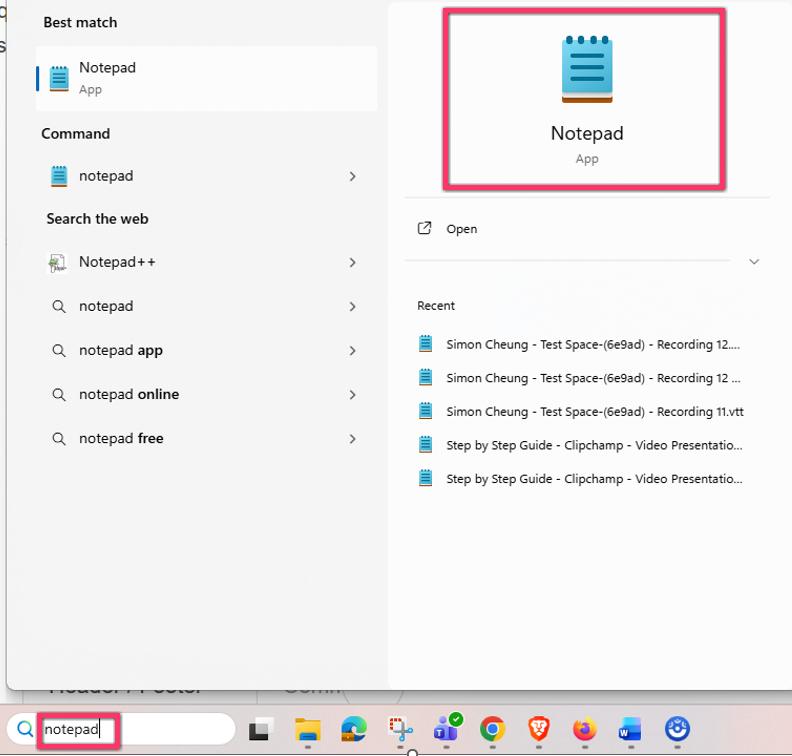Open Snipping Tool from the taskbar
792x756 pixels.
pos(400,729)
